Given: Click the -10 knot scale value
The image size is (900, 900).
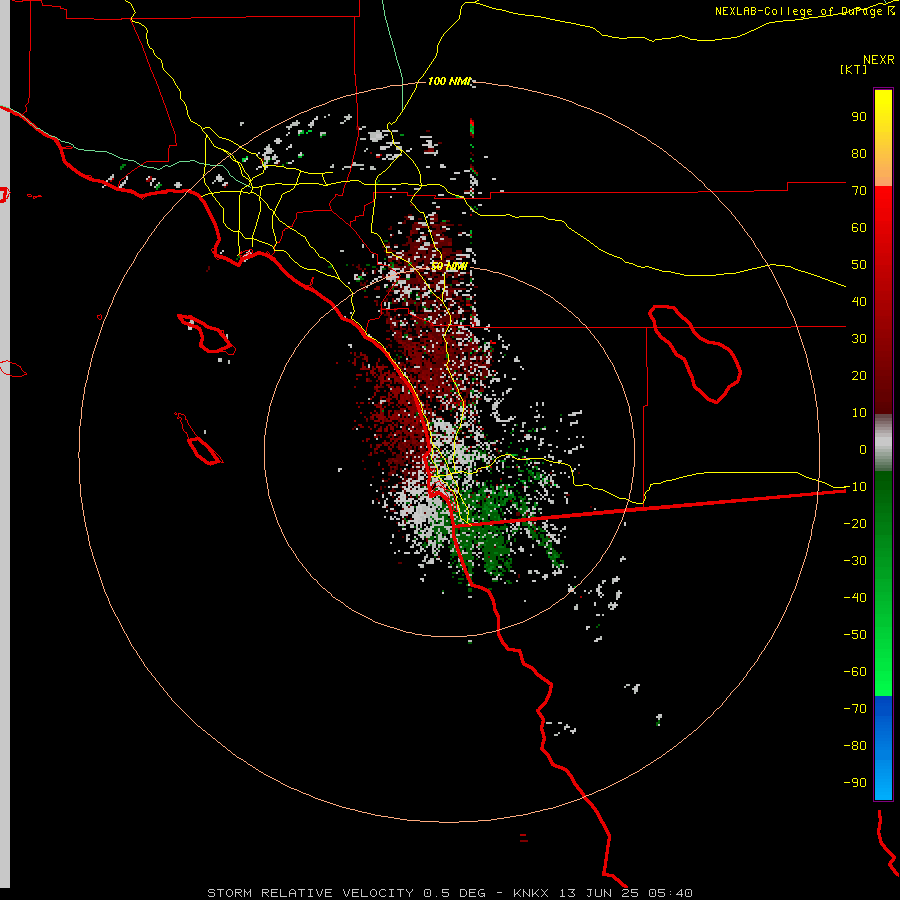Looking at the screenshot, I should click(855, 487).
